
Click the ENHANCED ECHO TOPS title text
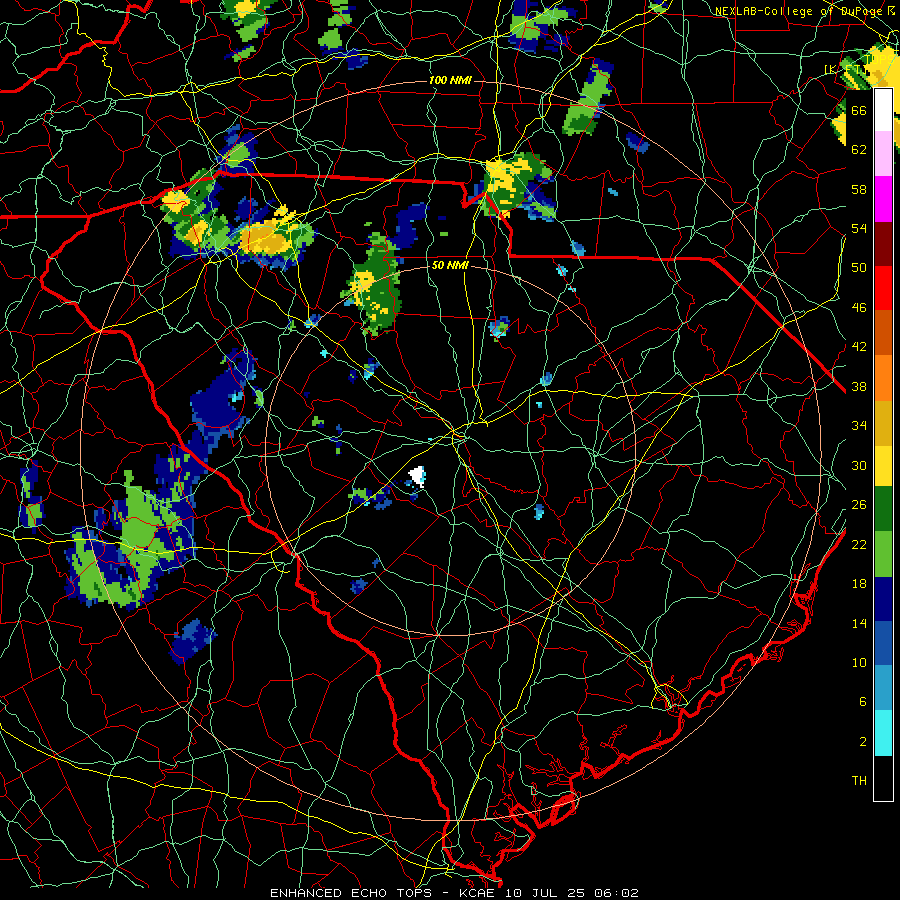coord(351,893)
